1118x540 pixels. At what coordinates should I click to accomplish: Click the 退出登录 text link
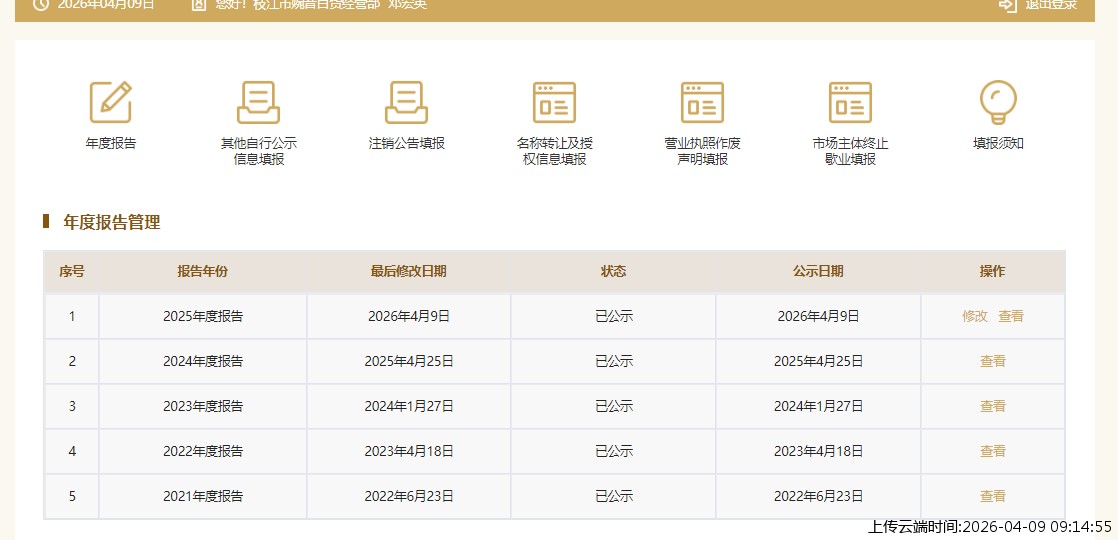(x=1051, y=5)
